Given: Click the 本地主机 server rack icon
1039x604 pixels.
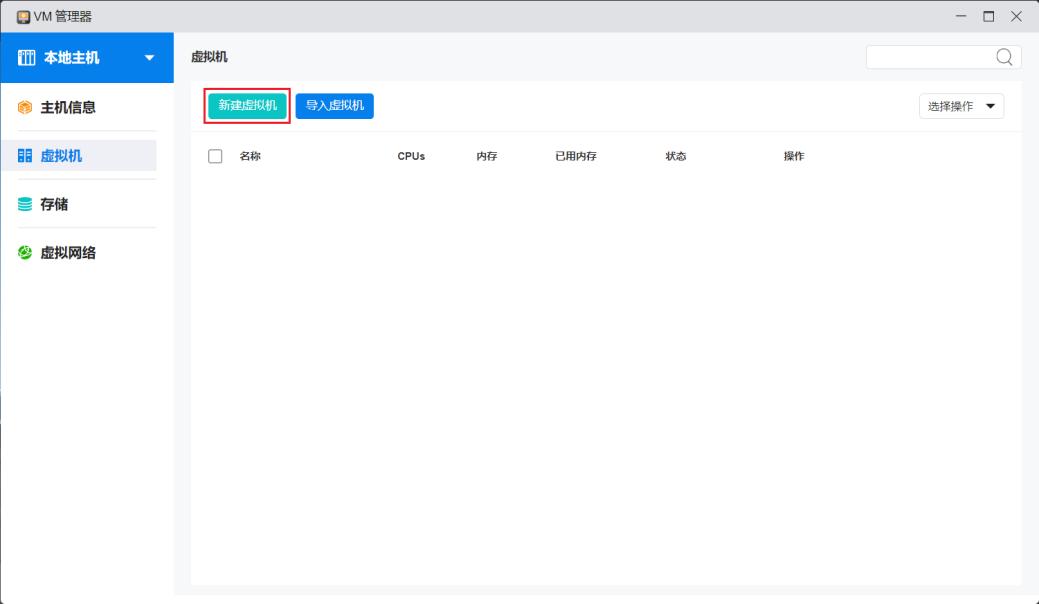Looking at the screenshot, I should 27,58.
